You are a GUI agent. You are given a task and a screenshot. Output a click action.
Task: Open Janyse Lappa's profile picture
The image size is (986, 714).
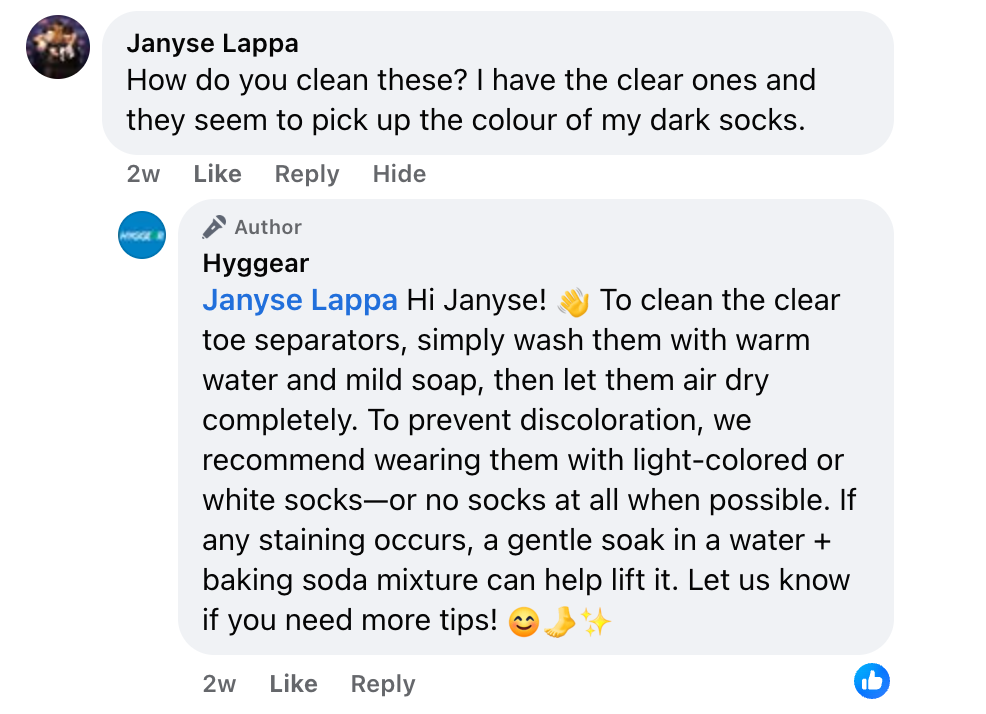[58, 47]
